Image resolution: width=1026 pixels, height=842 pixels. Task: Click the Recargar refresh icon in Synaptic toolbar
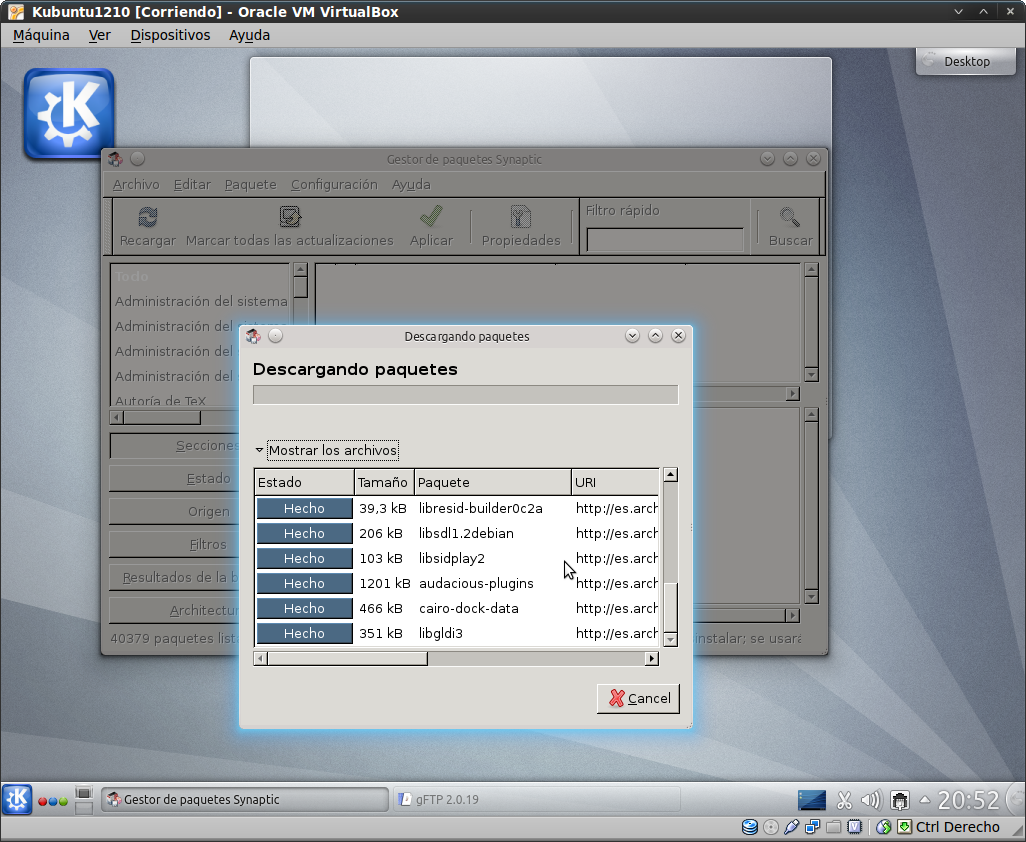pyautogui.click(x=147, y=217)
